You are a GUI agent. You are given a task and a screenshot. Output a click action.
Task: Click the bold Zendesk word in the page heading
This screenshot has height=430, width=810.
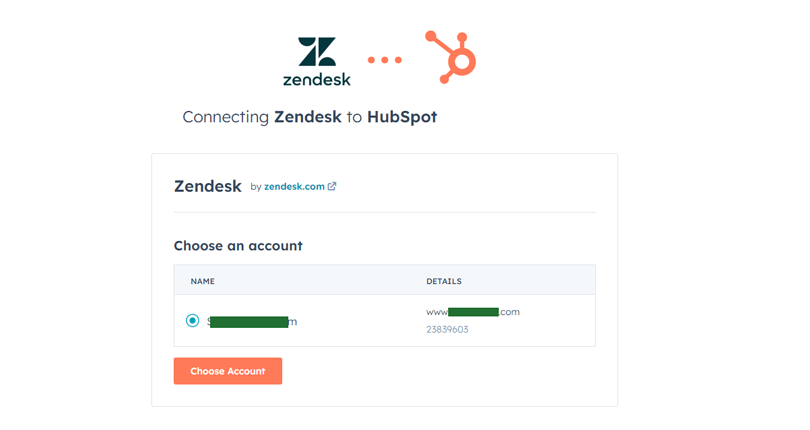click(x=308, y=117)
